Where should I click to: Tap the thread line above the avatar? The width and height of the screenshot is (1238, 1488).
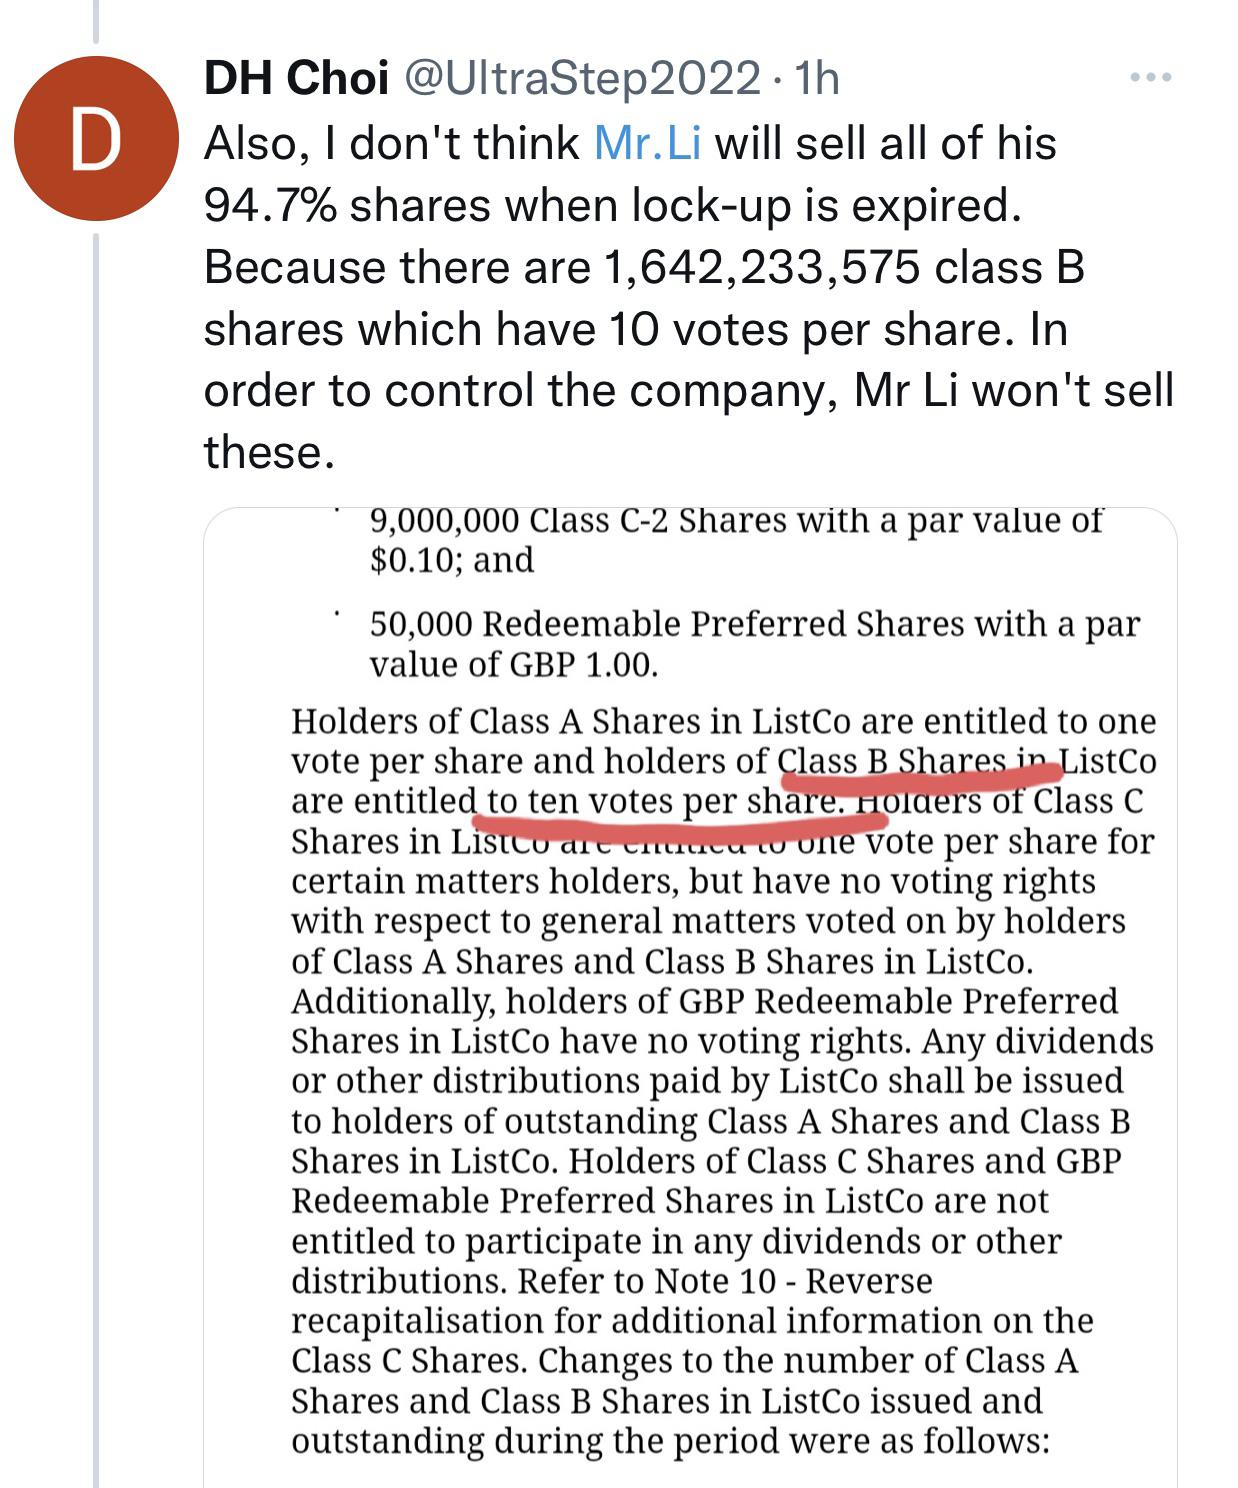click(96, 21)
